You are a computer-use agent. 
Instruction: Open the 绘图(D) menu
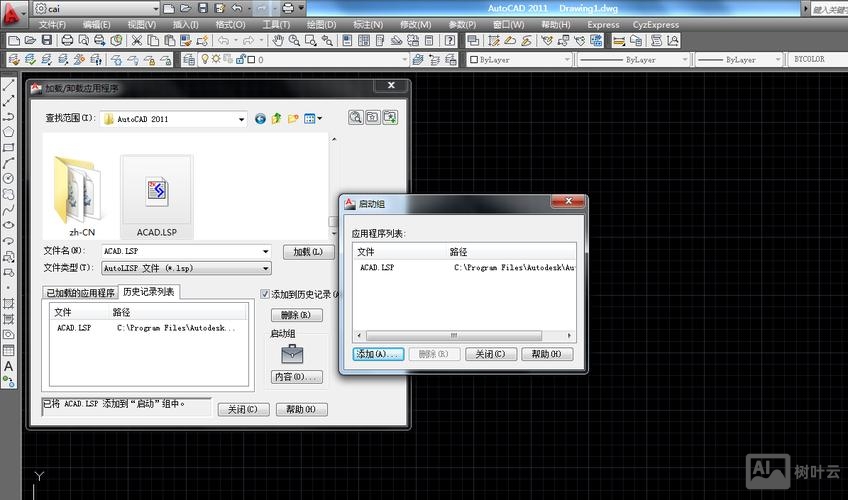321,24
